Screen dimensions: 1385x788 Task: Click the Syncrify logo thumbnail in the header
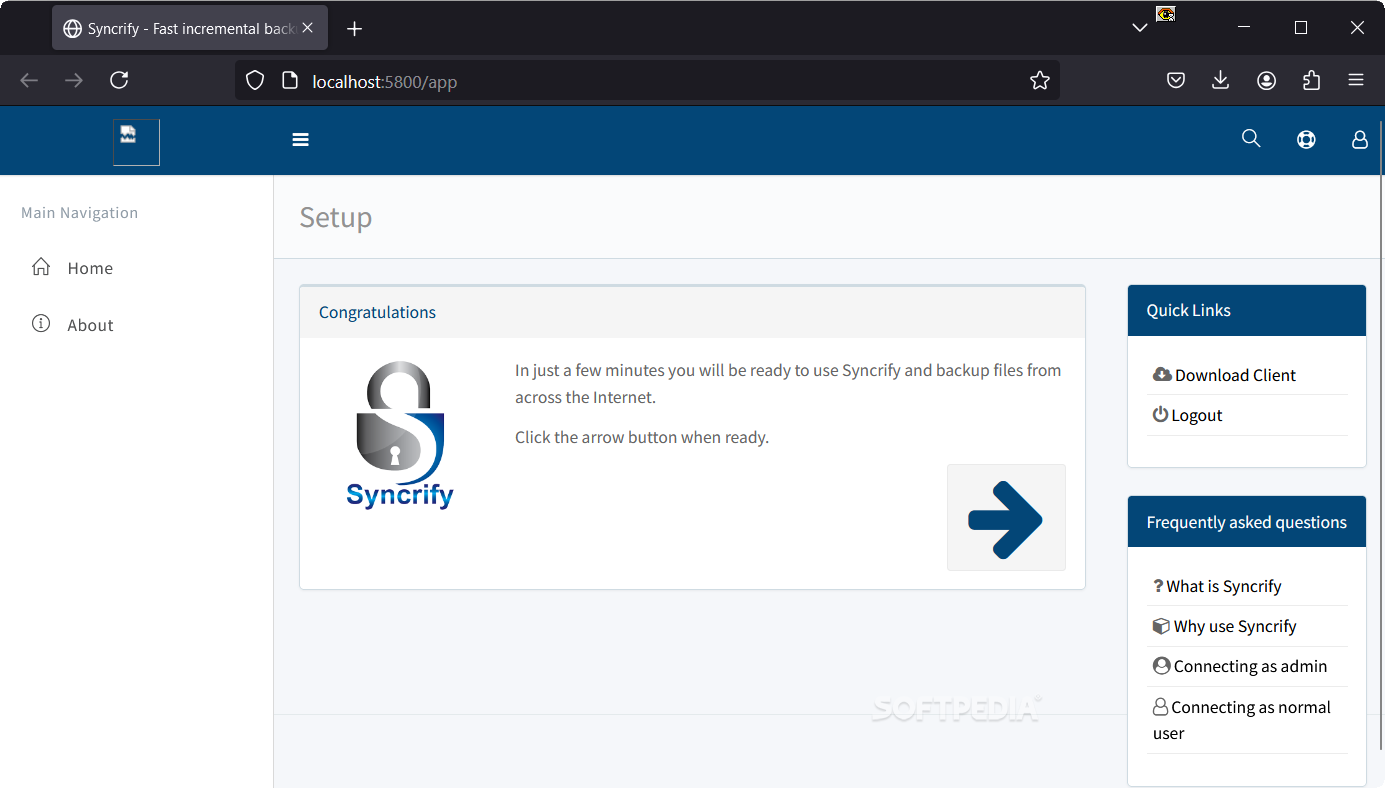(x=136, y=142)
